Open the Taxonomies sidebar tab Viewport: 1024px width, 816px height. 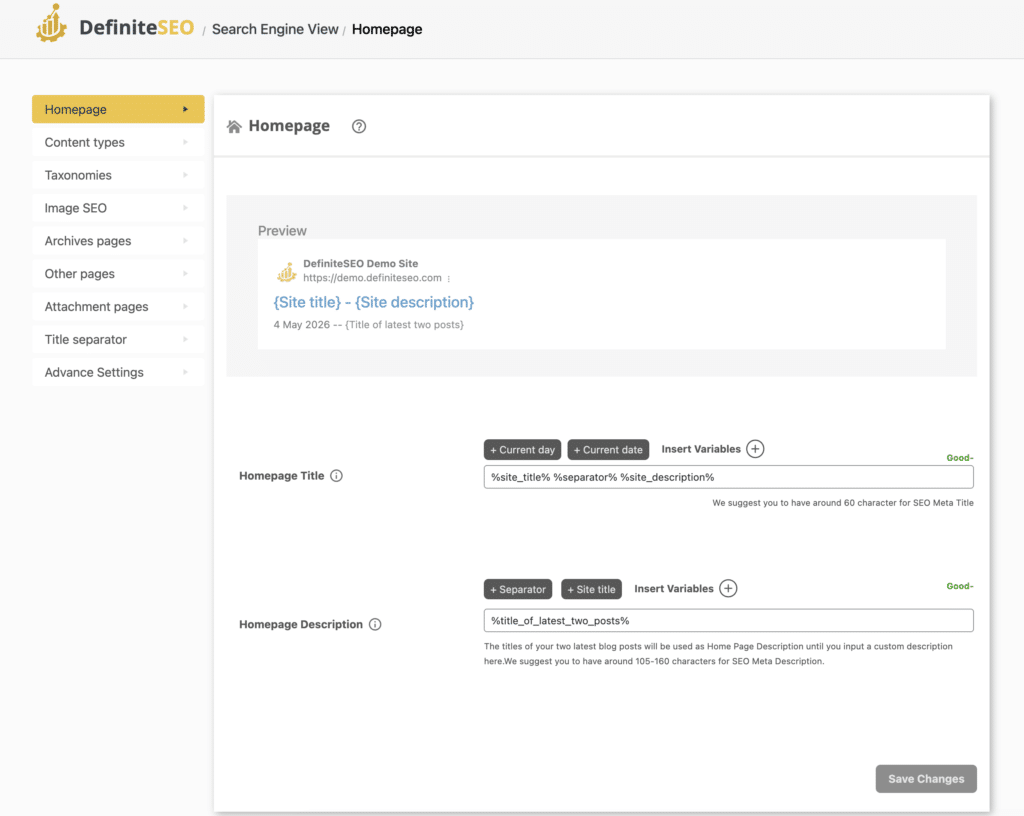pos(118,175)
